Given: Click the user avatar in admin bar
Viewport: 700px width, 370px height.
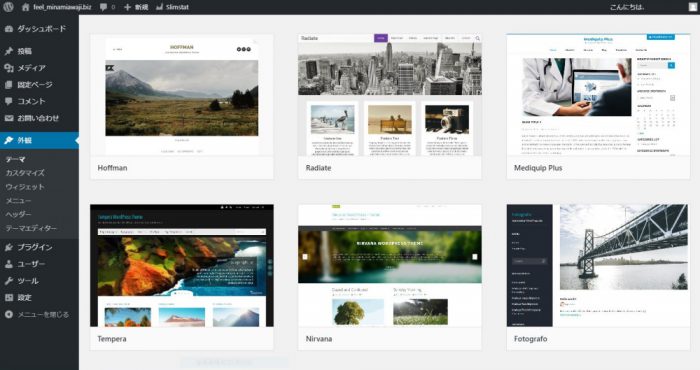Looking at the screenshot, I should (x=692, y=7).
